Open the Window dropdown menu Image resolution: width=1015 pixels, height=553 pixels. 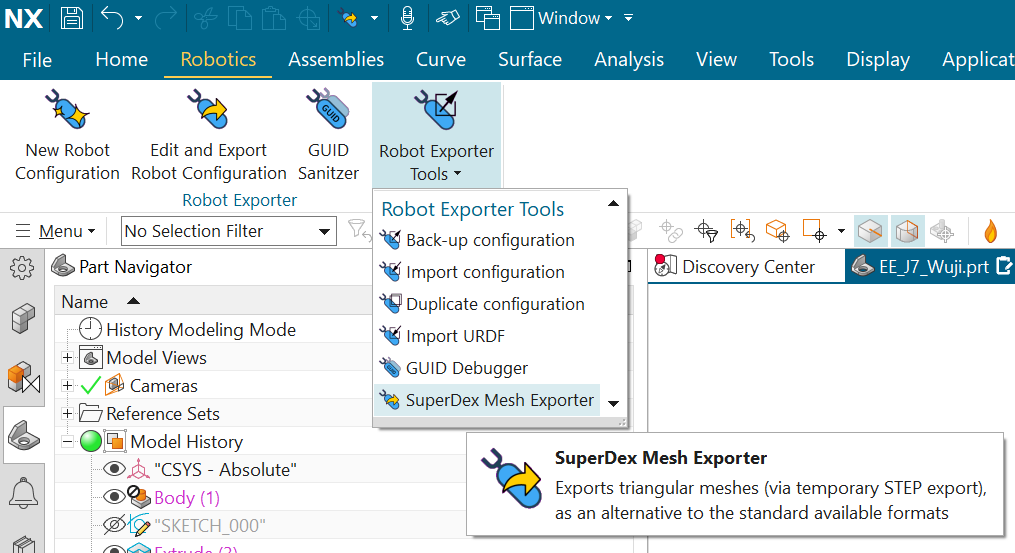coord(561,18)
